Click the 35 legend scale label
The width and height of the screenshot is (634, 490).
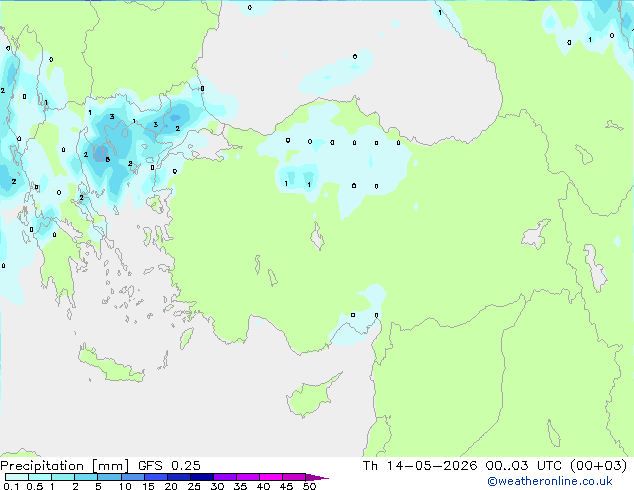pos(240,486)
